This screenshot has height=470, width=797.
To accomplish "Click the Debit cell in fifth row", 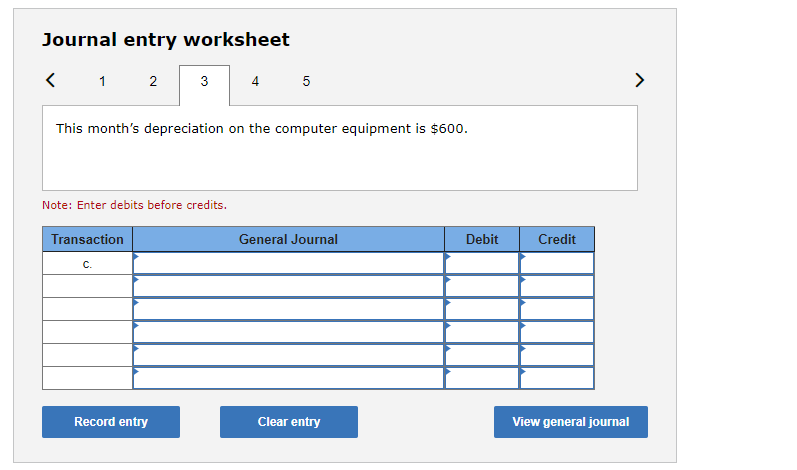I will (x=482, y=355).
